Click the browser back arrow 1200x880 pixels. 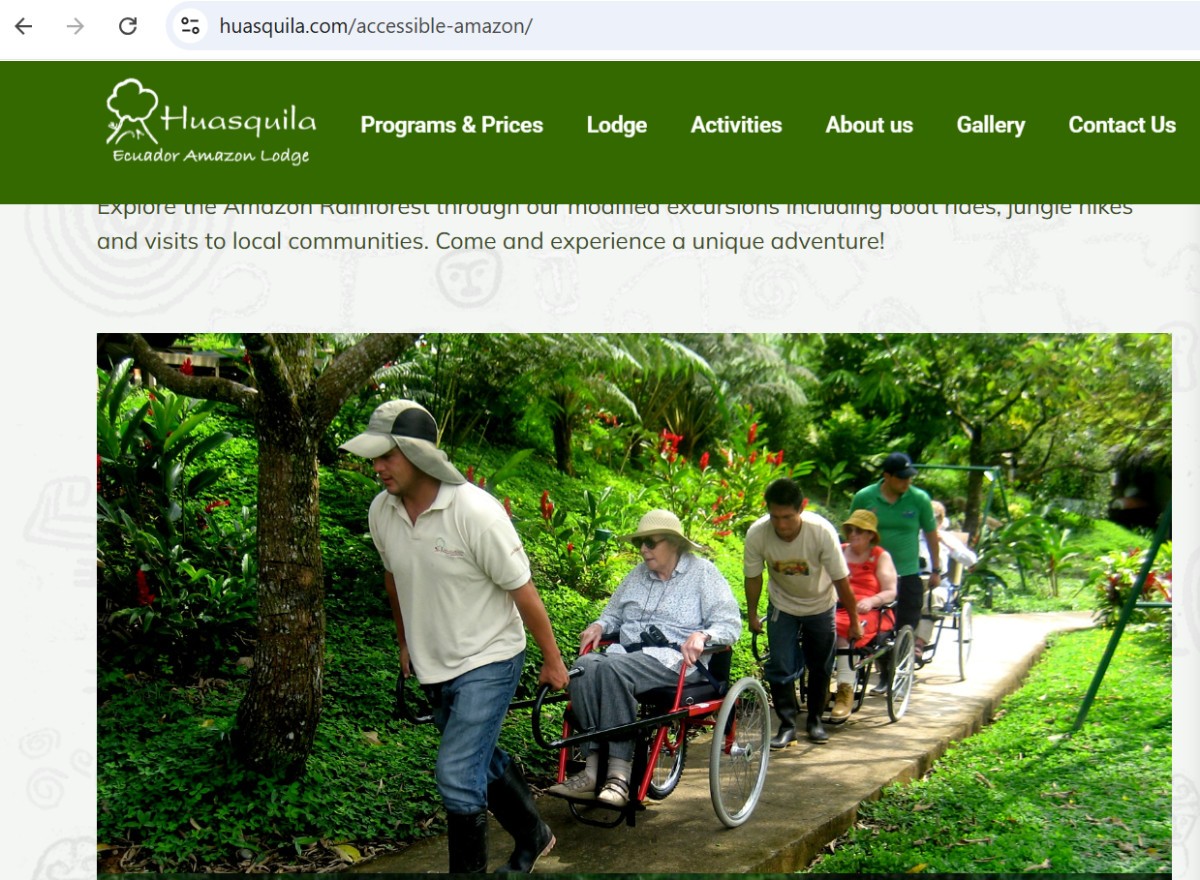pos(23,26)
